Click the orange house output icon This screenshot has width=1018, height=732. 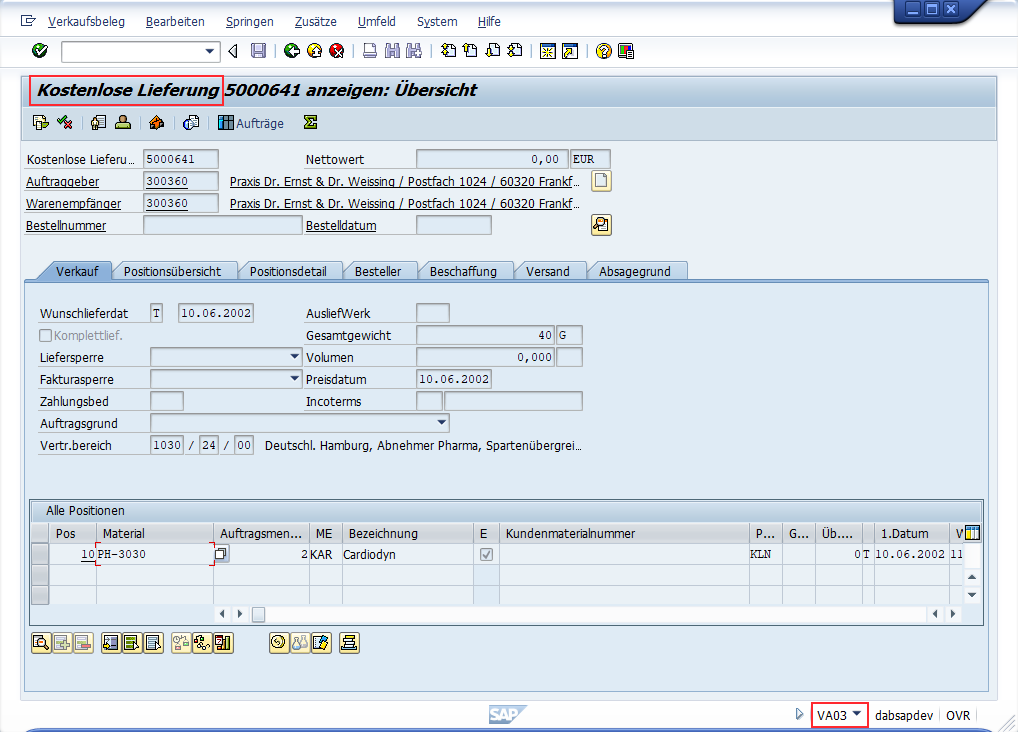(156, 122)
